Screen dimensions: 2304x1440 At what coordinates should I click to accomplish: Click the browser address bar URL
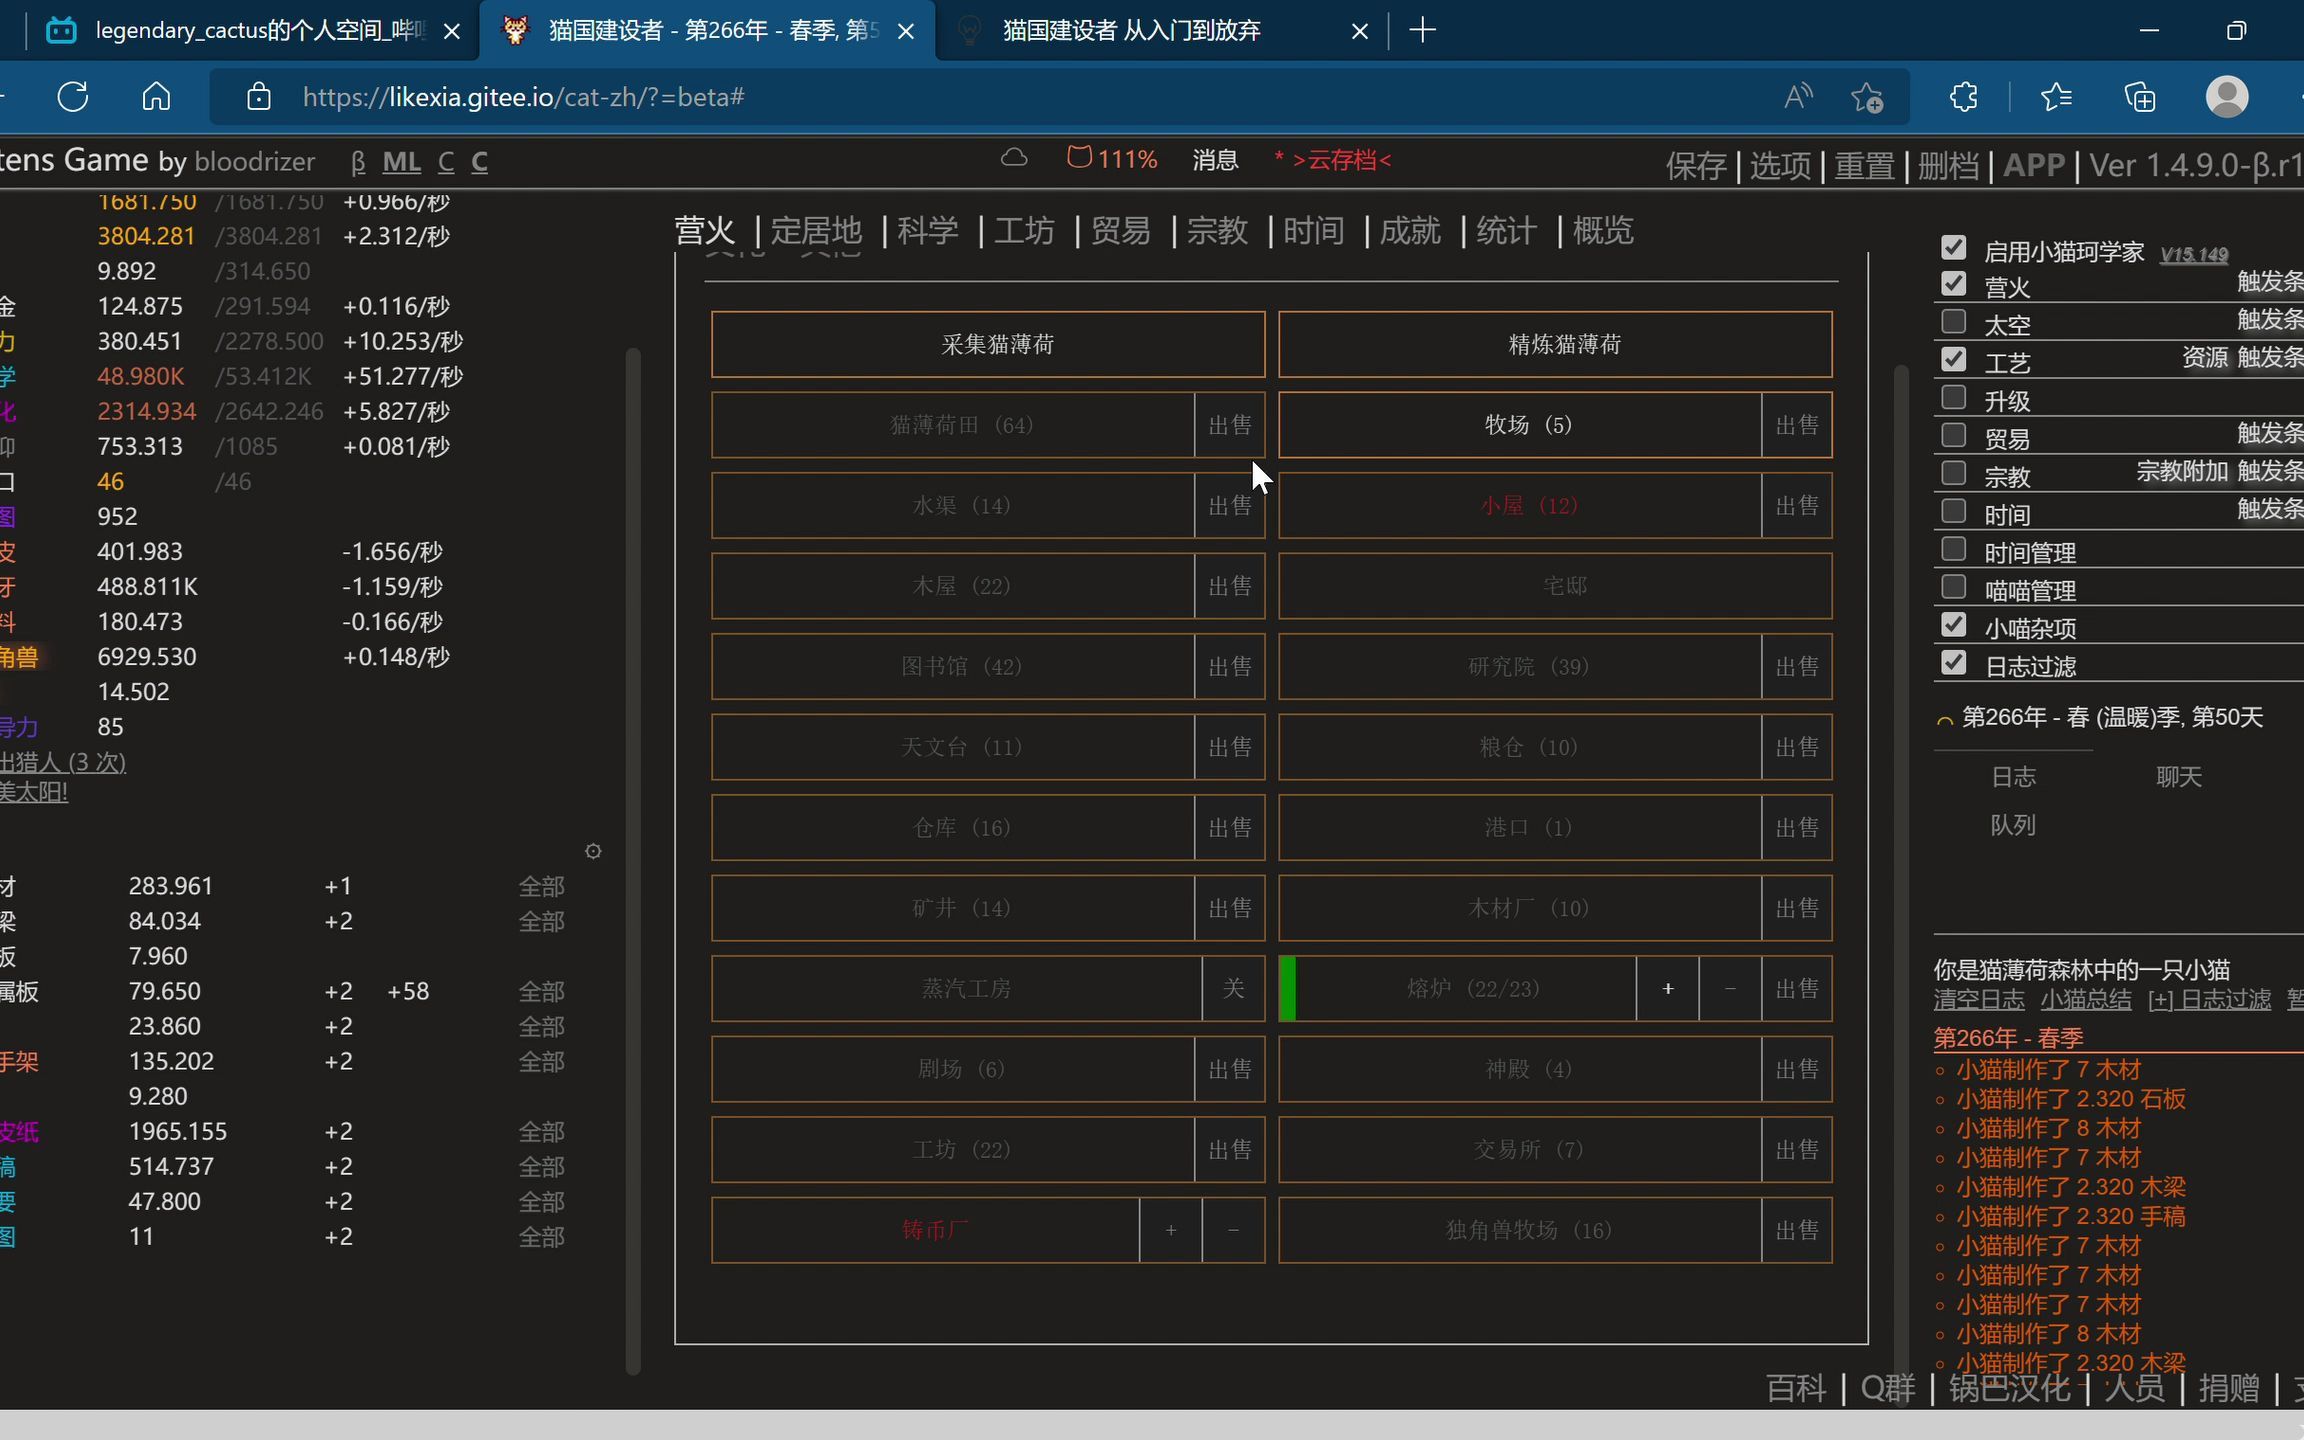point(523,97)
